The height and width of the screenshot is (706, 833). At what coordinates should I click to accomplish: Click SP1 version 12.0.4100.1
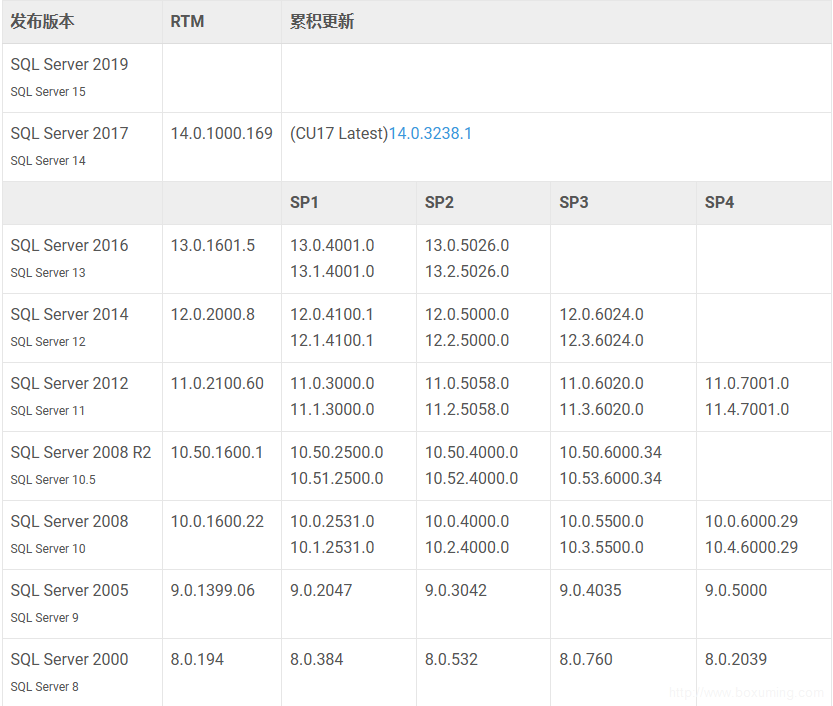tap(332, 314)
